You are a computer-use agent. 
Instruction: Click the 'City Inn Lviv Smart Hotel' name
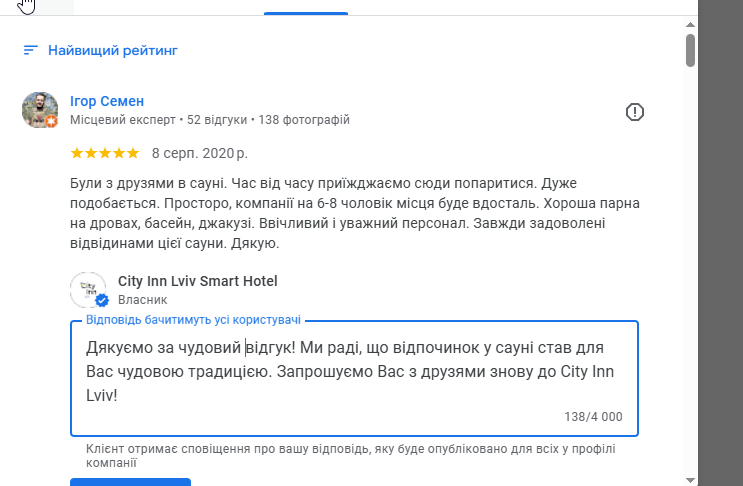click(198, 281)
